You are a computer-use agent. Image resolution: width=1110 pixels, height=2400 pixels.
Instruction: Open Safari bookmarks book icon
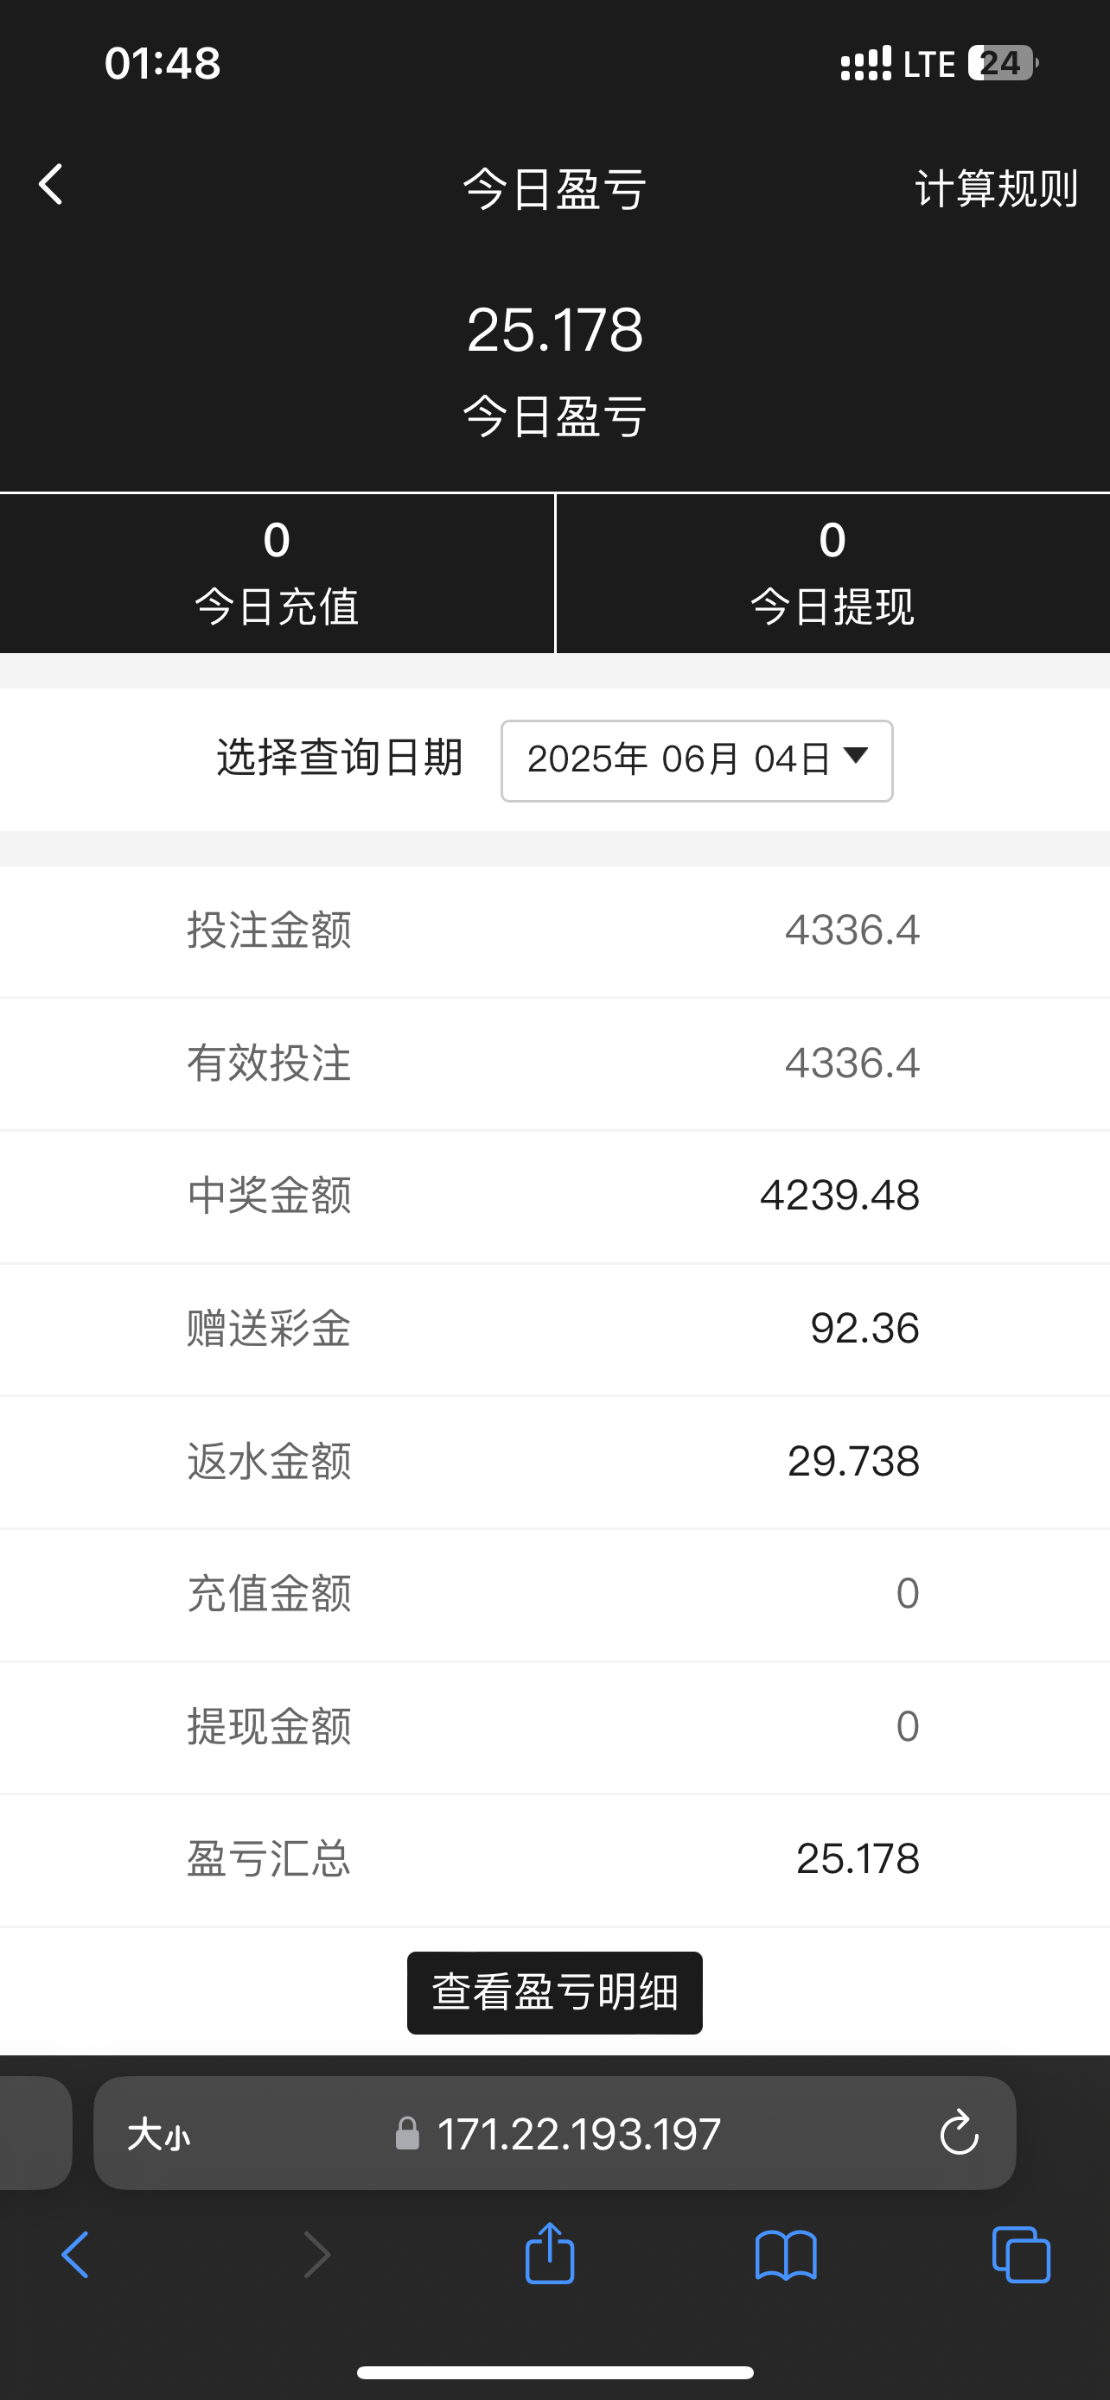click(786, 2255)
